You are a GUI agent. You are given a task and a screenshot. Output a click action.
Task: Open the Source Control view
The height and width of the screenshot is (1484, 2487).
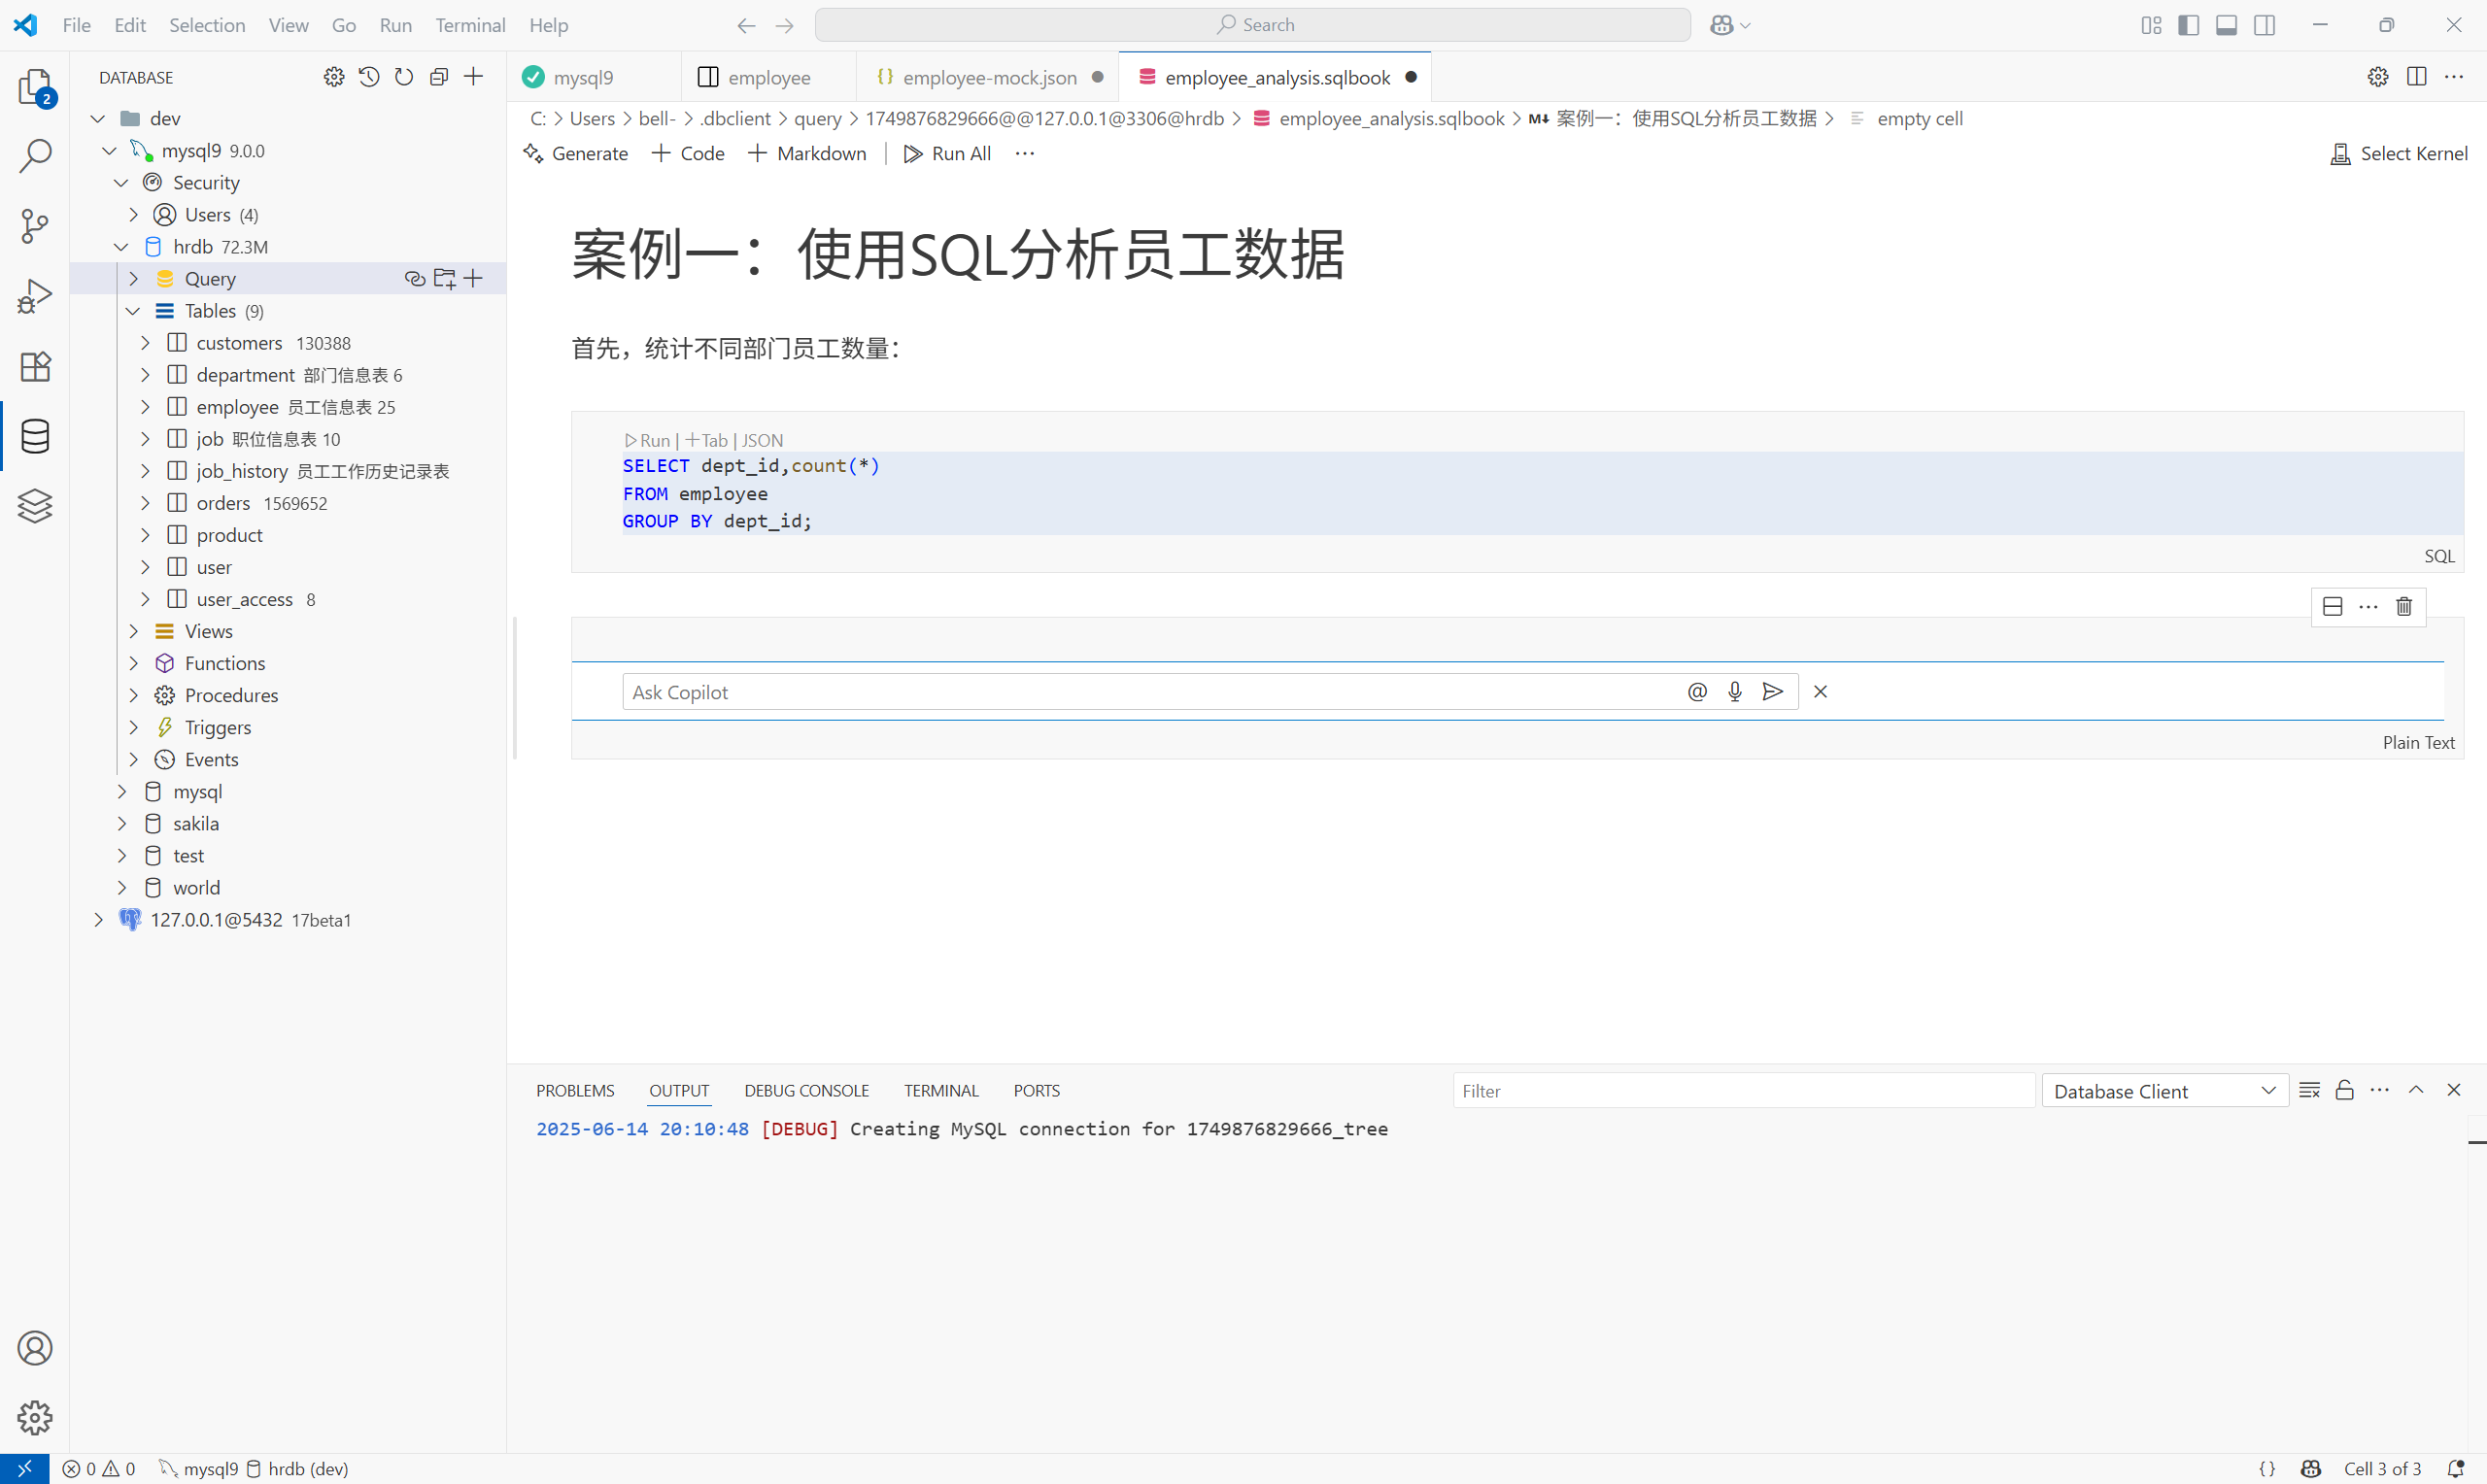pyautogui.click(x=35, y=226)
